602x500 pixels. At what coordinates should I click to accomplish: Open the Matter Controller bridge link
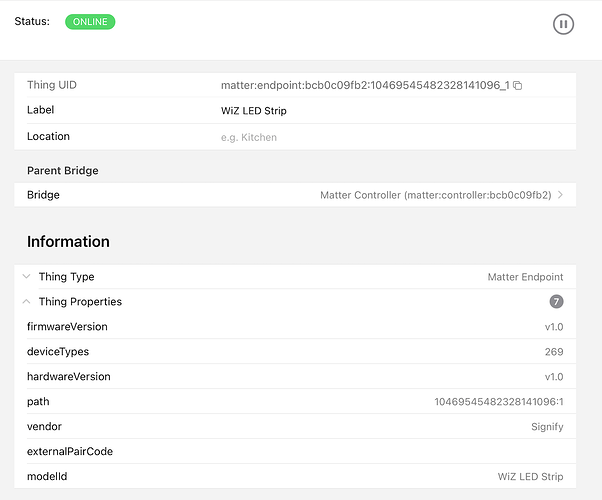435,195
